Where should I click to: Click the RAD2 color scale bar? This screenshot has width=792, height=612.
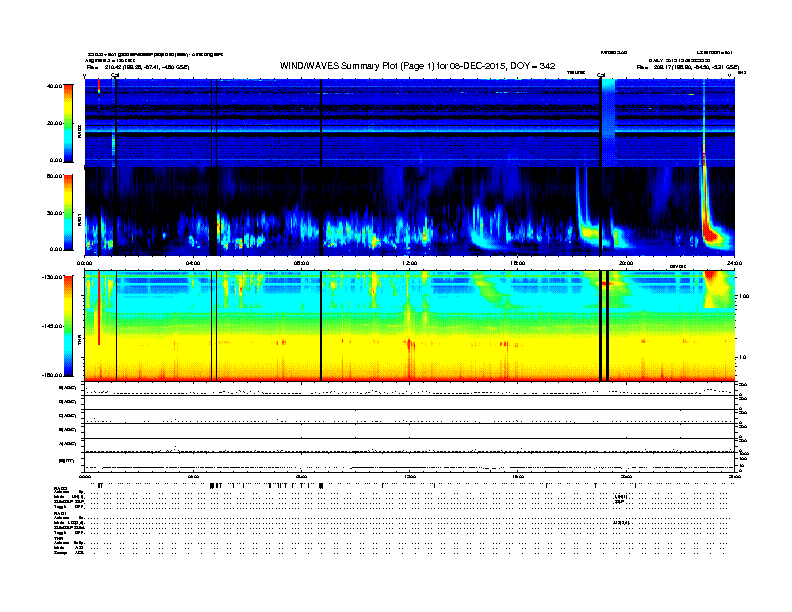(x=68, y=123)
